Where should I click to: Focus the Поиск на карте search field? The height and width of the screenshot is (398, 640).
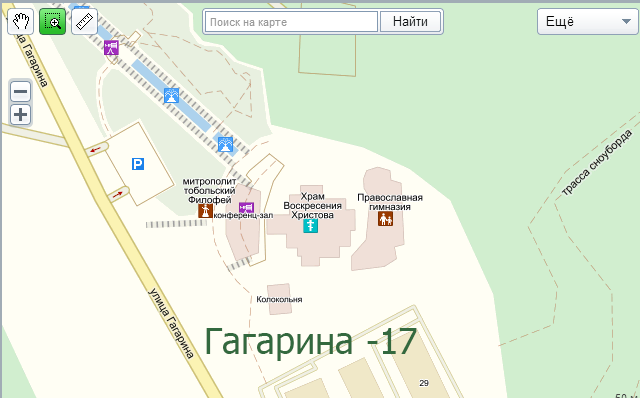(291, 22)
